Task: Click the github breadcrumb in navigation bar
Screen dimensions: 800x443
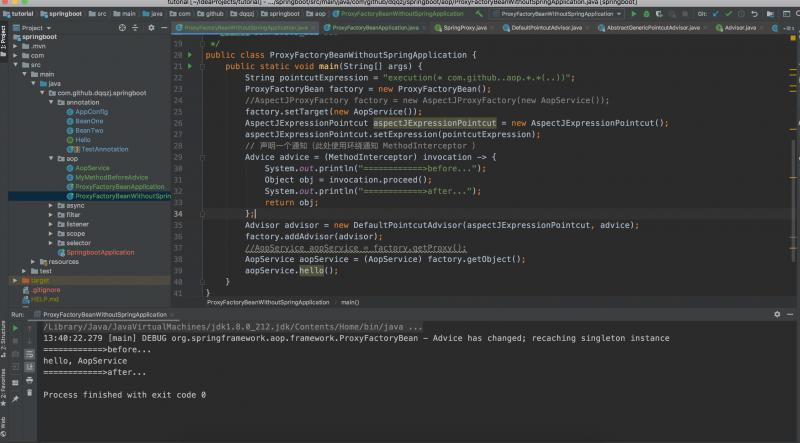Action: [x=210, y=14]
